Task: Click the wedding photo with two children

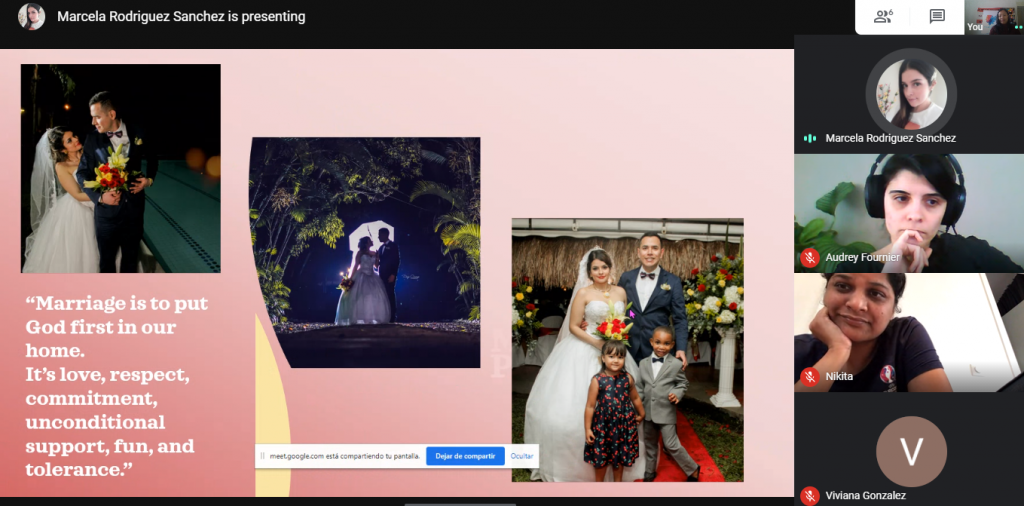Action: [x=628, y=350]
